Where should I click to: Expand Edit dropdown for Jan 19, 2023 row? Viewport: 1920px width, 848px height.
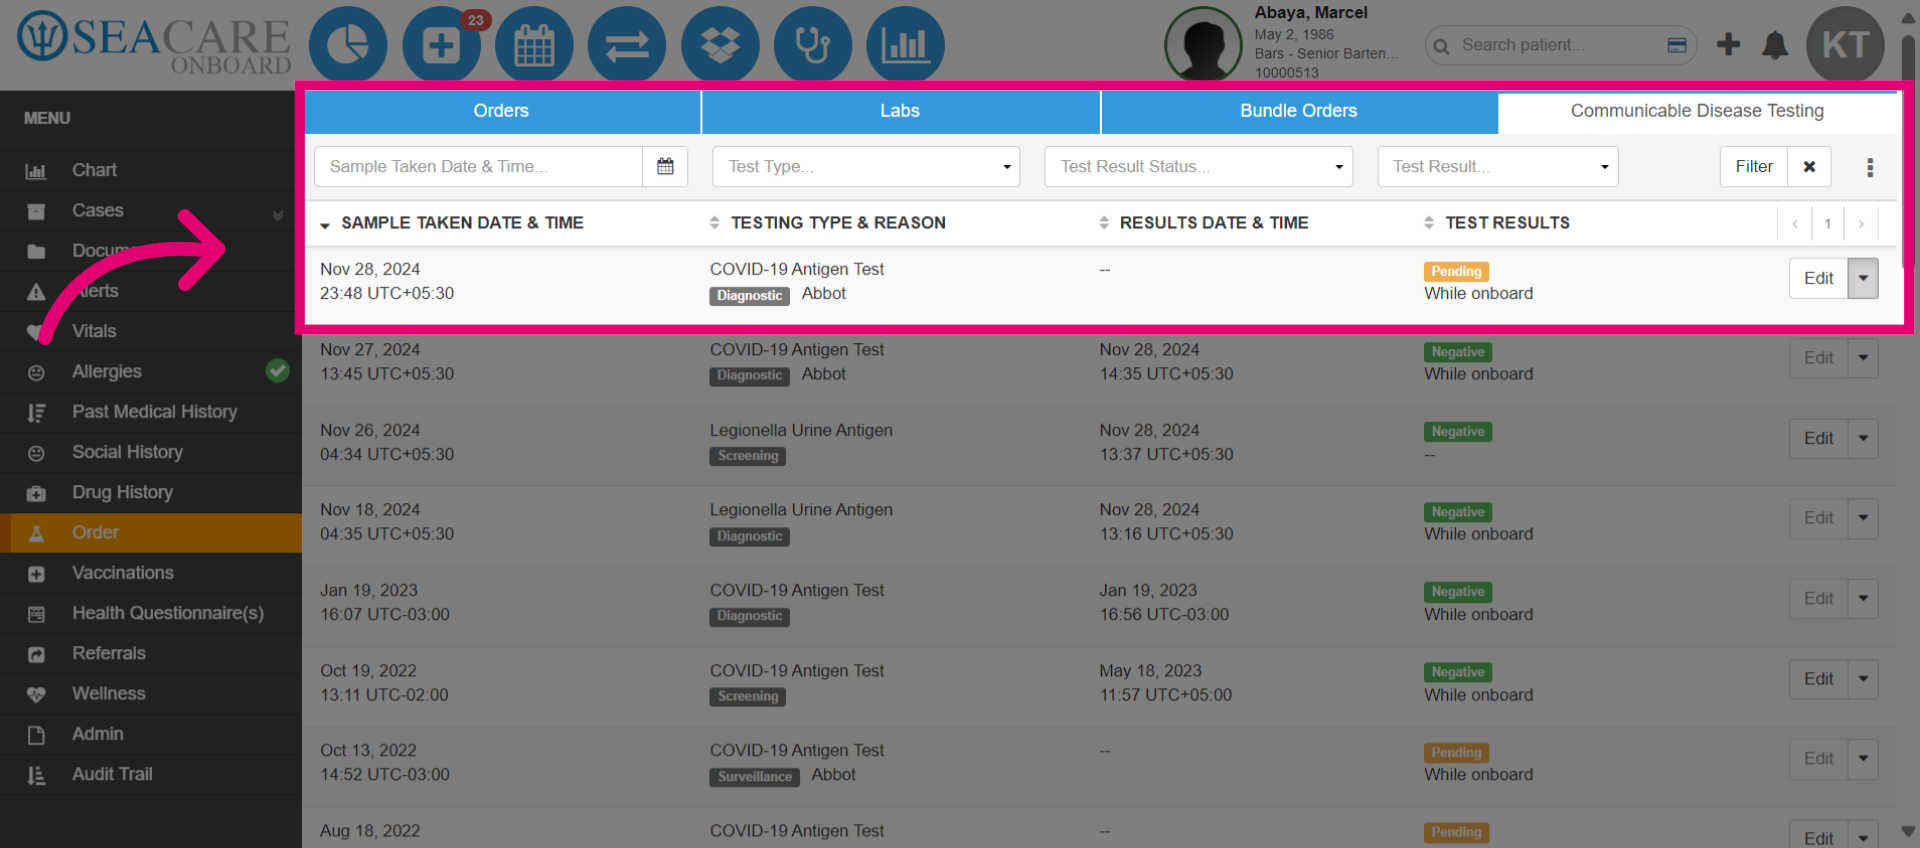click(x=1863, y=598)
